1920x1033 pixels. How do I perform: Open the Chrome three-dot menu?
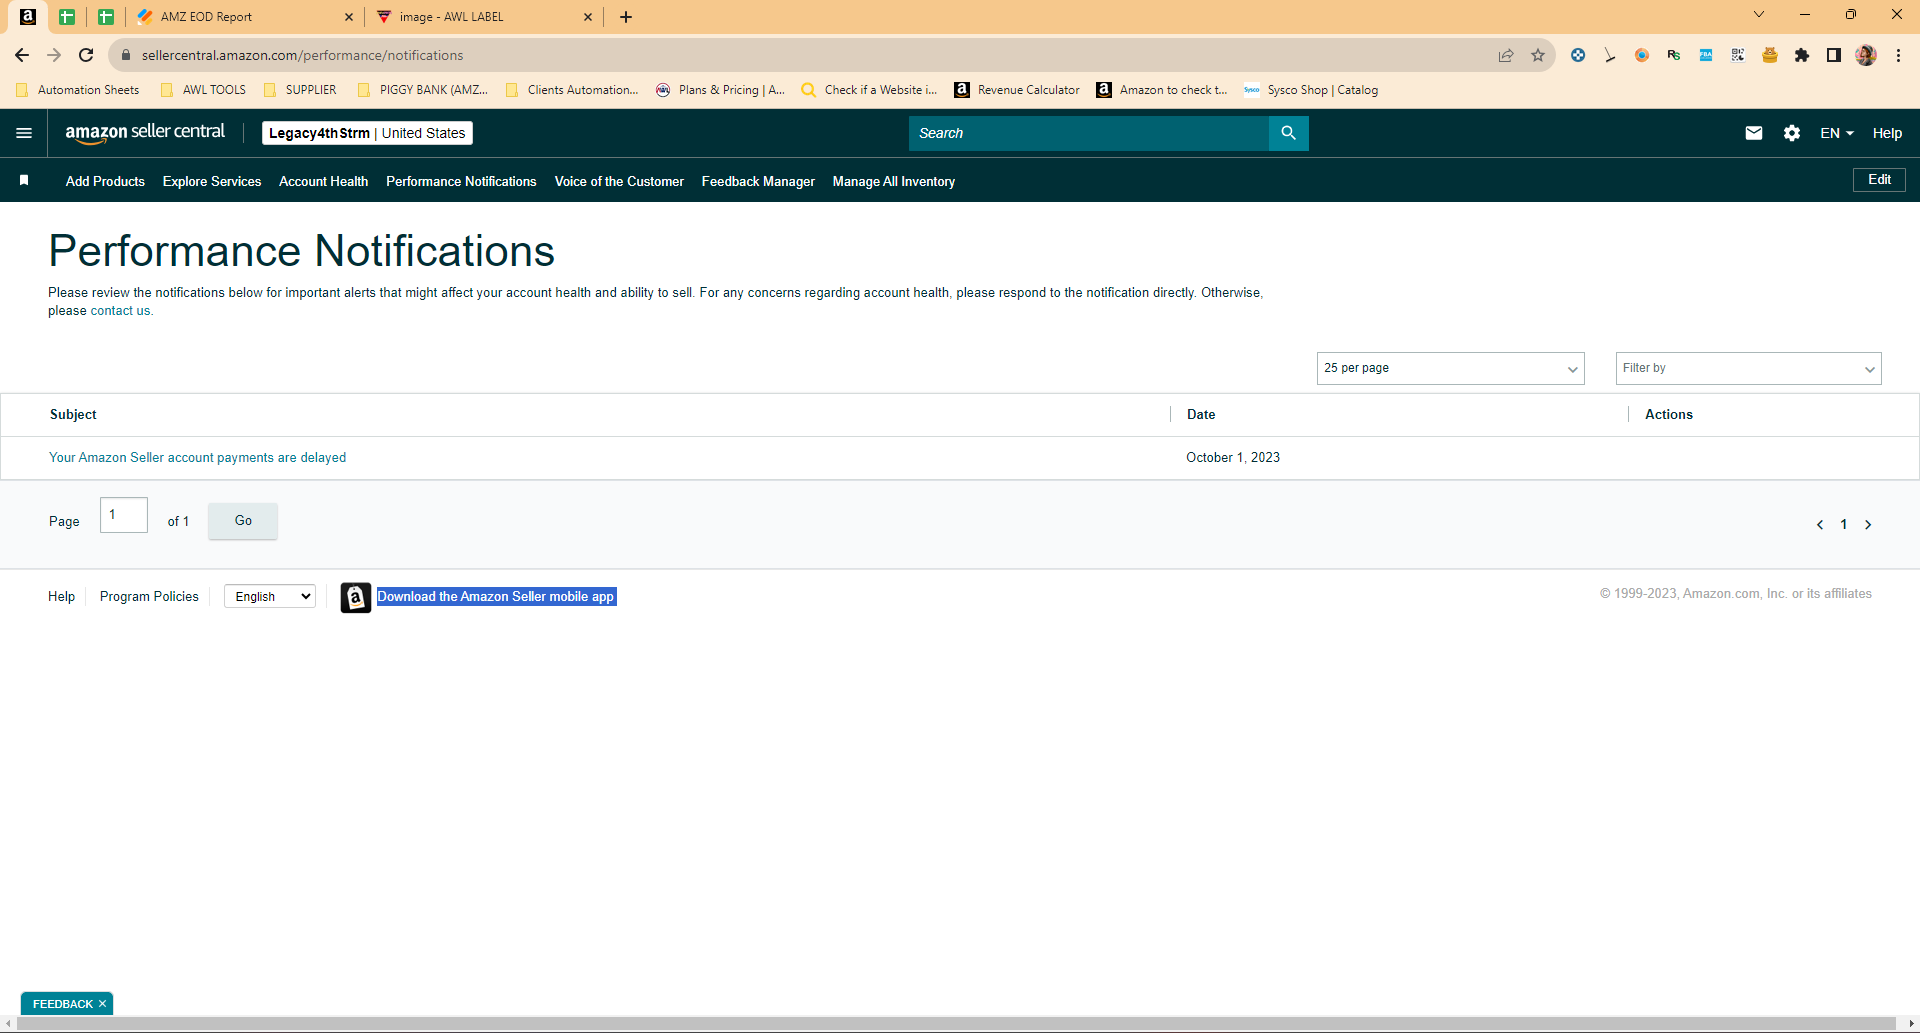point(1898,55)
